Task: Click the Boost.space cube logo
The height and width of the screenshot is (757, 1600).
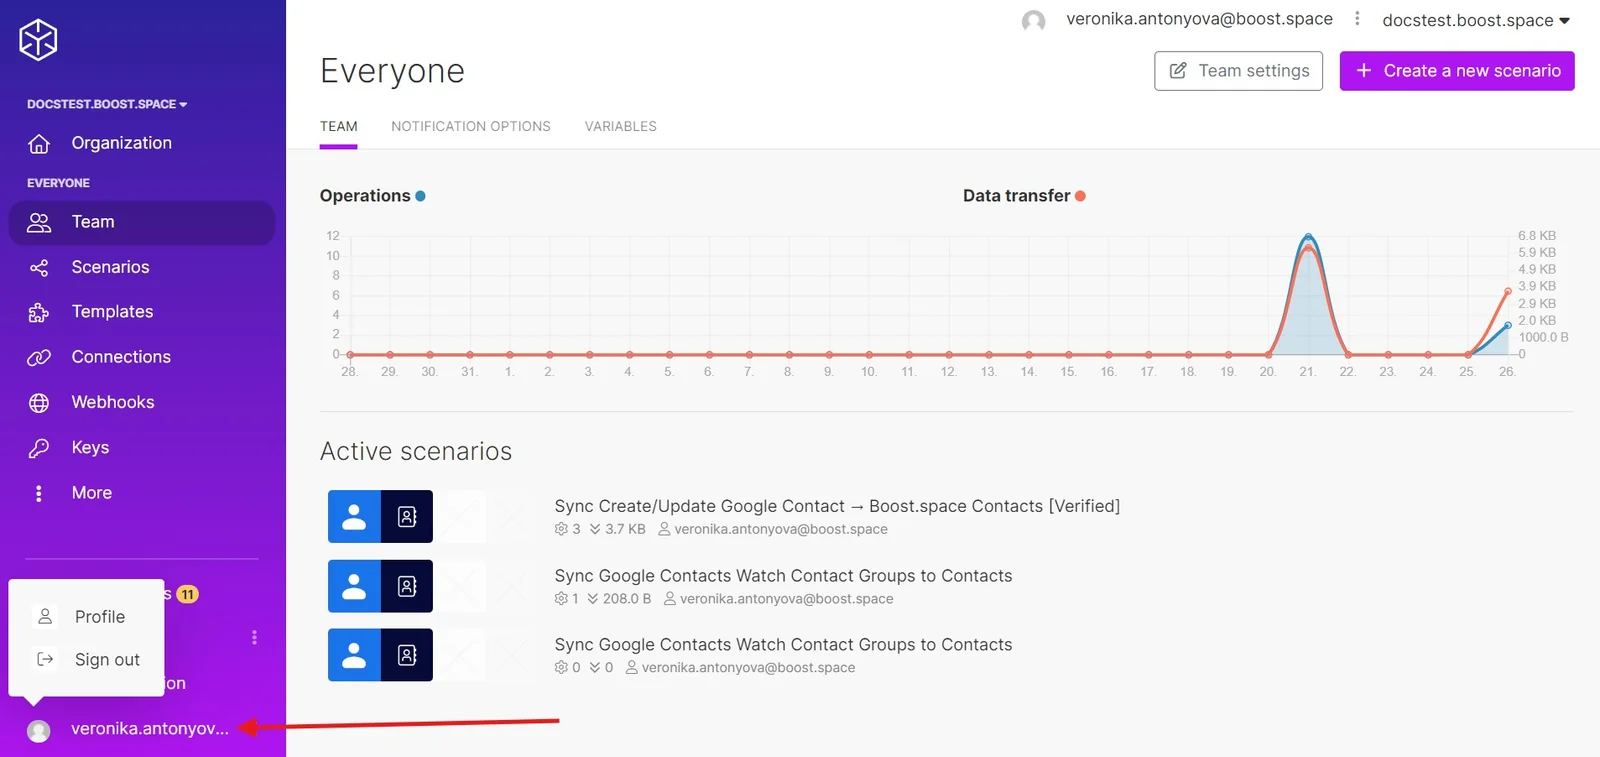Action: (38, 40)
